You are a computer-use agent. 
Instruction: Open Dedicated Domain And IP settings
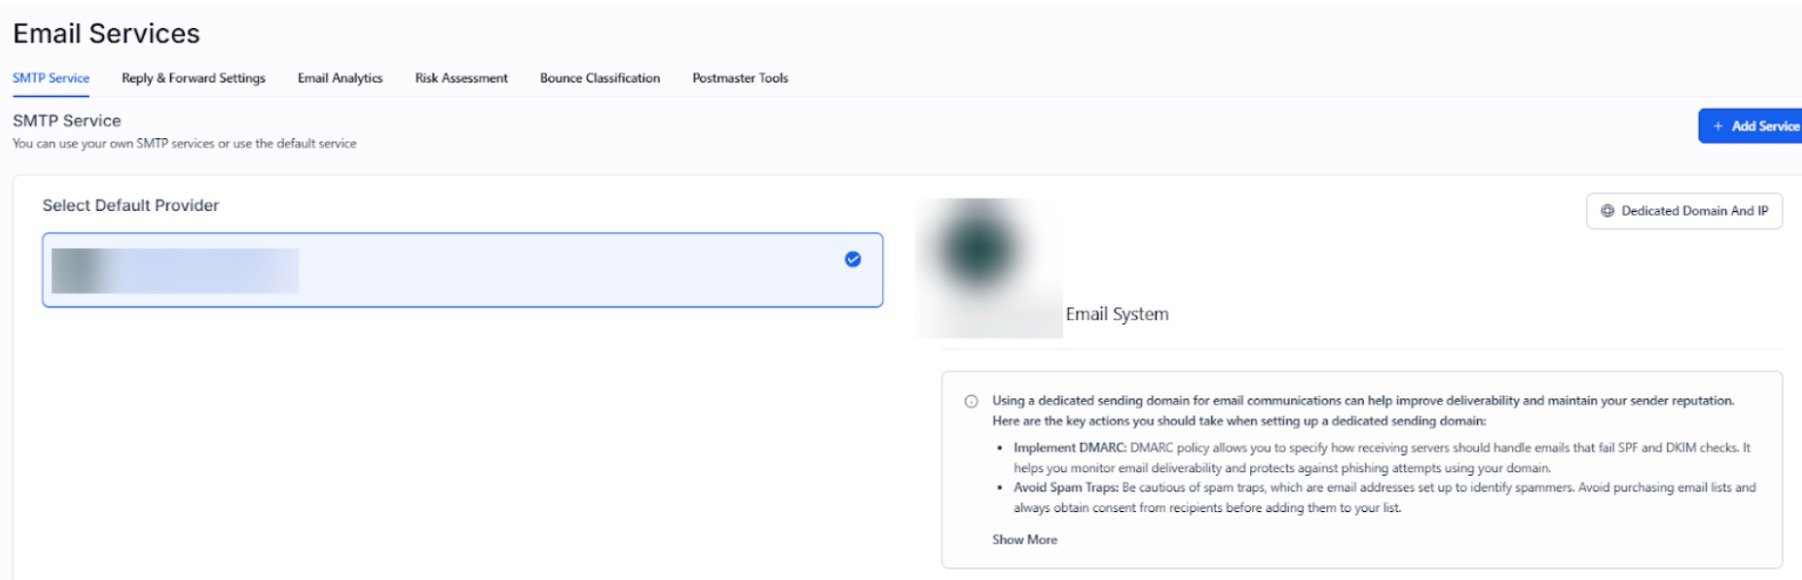tap(1684, 211)
